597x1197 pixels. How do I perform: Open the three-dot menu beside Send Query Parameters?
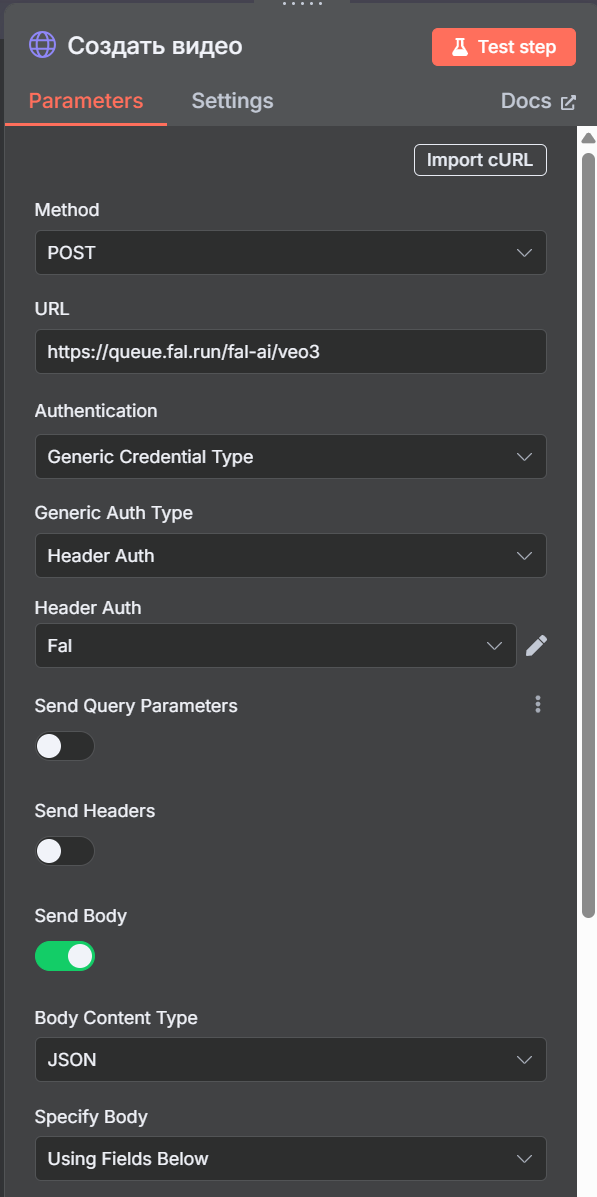pyautogui.click(x=538, y=705)
